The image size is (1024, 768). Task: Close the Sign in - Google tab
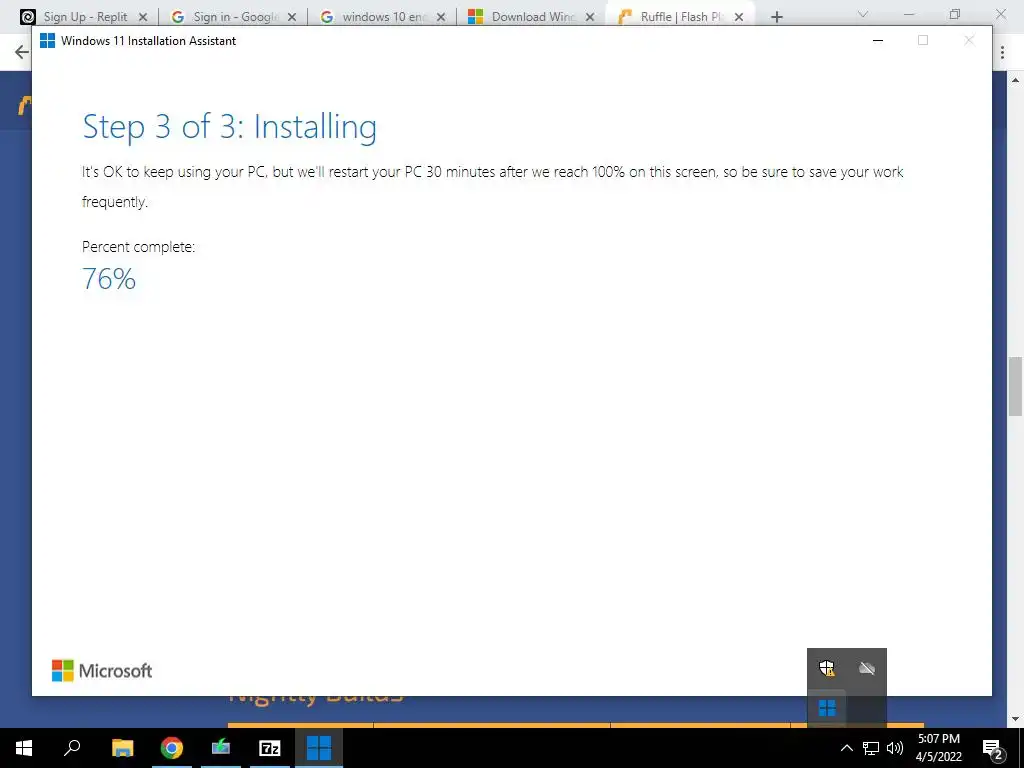292,17
